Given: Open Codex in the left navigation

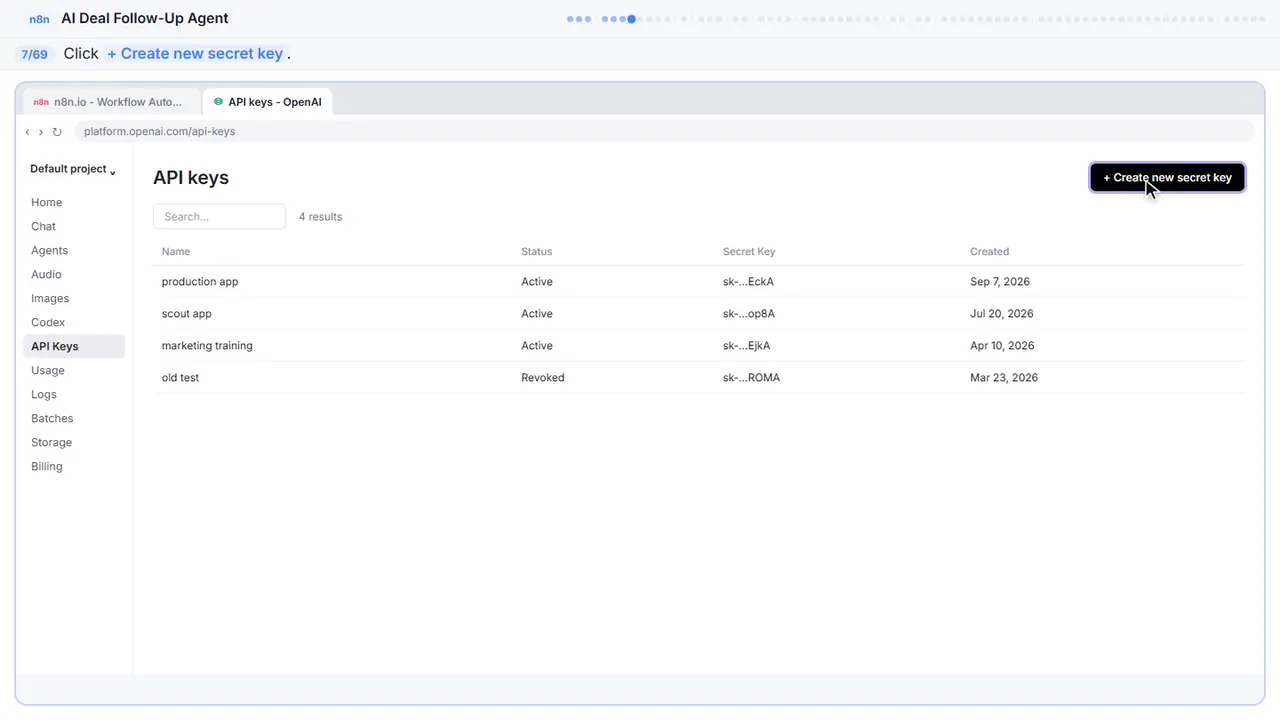Looking at the screenshot, I should pos(48,323).
